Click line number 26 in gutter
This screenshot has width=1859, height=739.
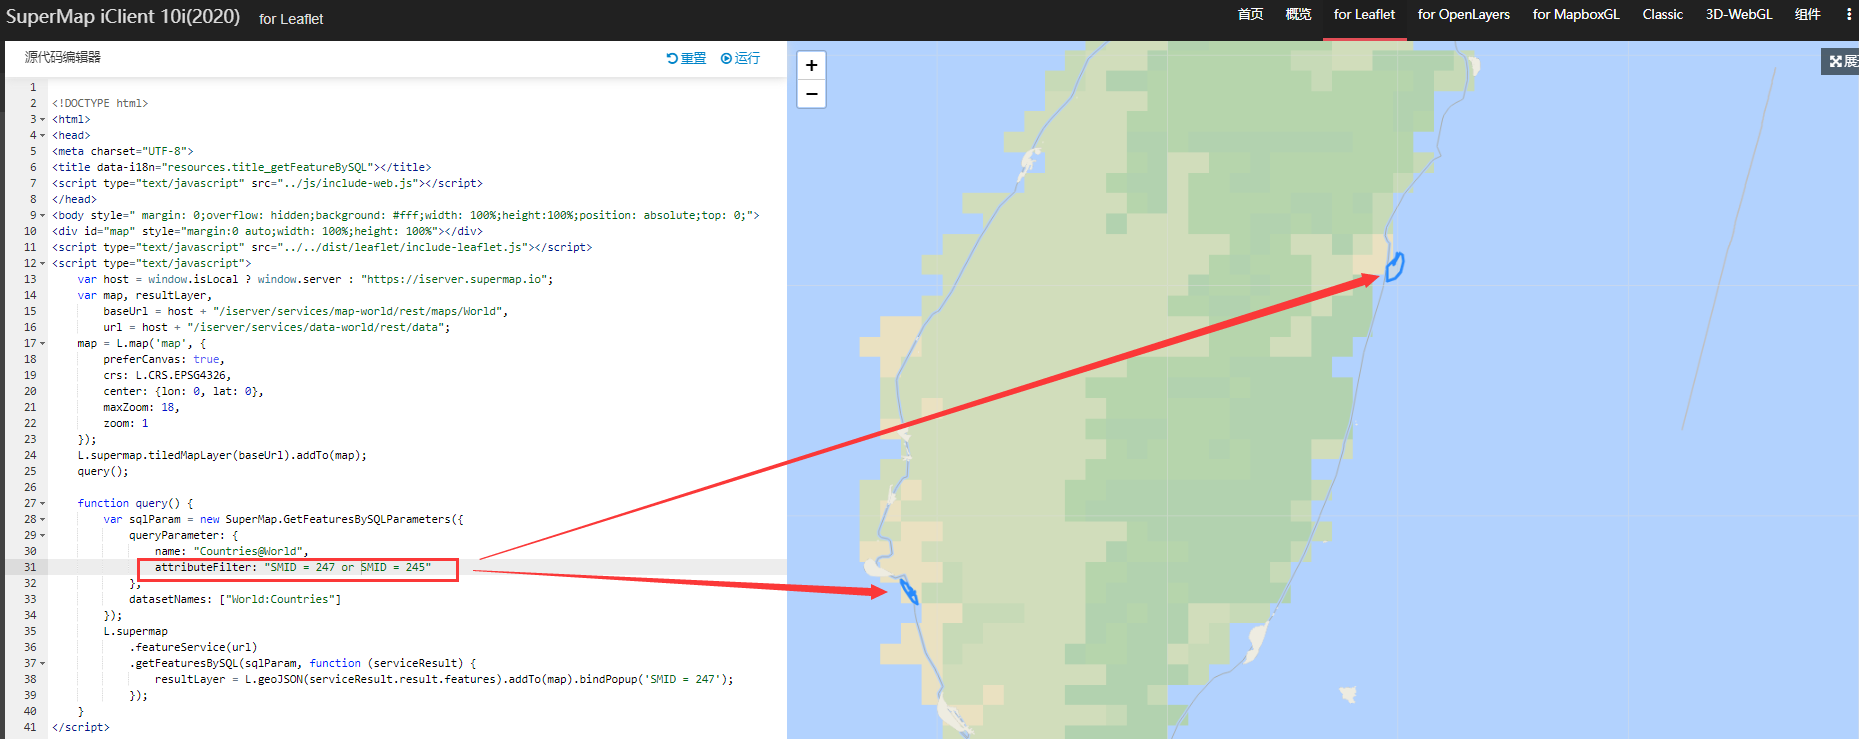pyautogui.click(x=30, y=487)
